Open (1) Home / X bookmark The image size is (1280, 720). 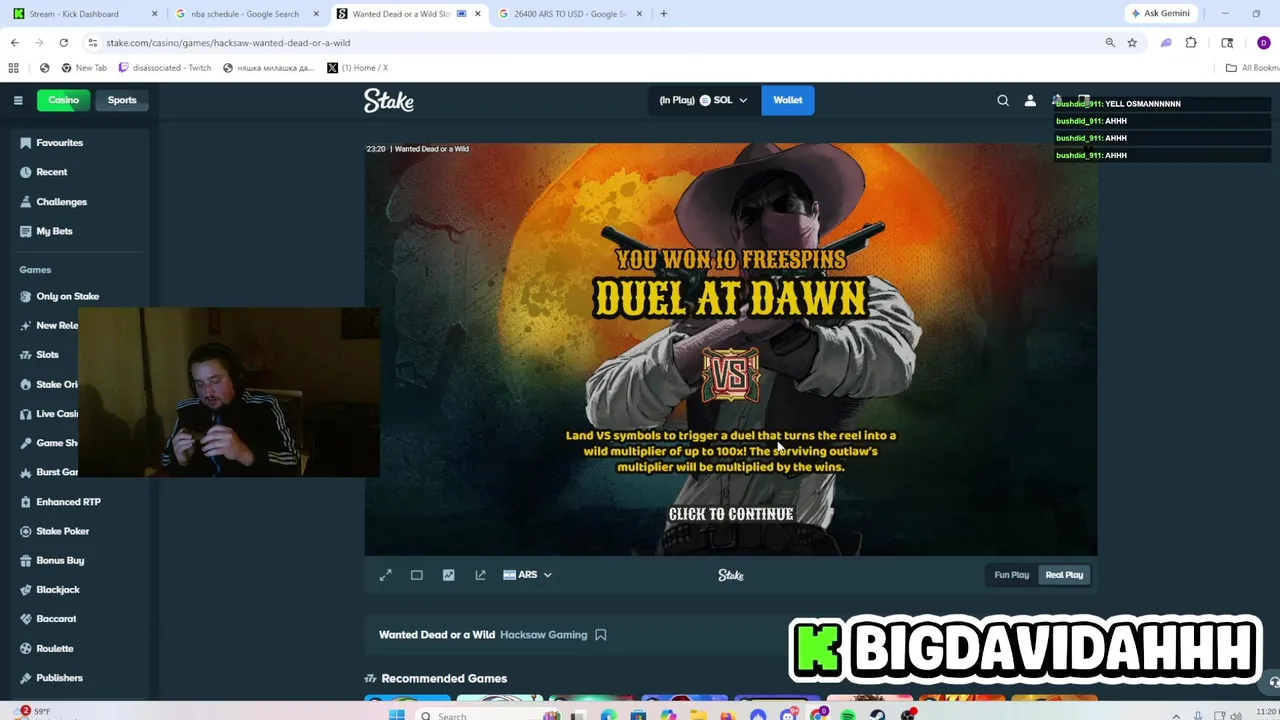[x=358, y=68]
